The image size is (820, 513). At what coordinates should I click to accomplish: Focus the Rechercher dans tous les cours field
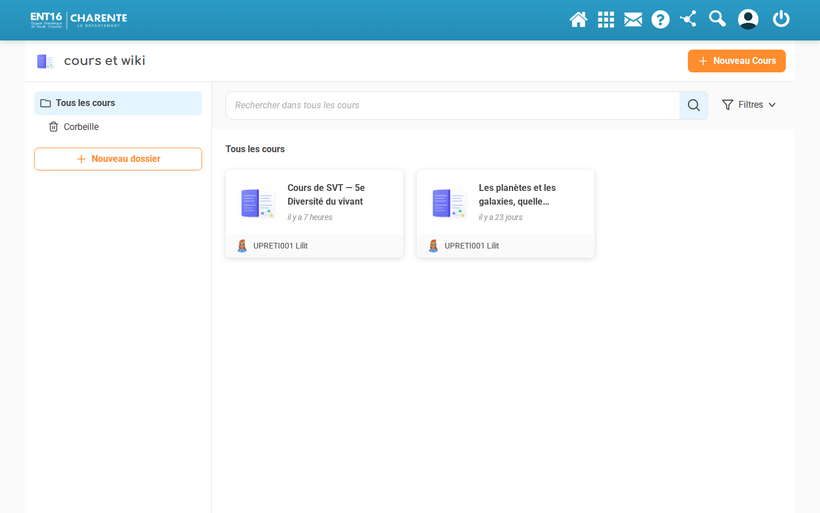click(x=452, y=105)
